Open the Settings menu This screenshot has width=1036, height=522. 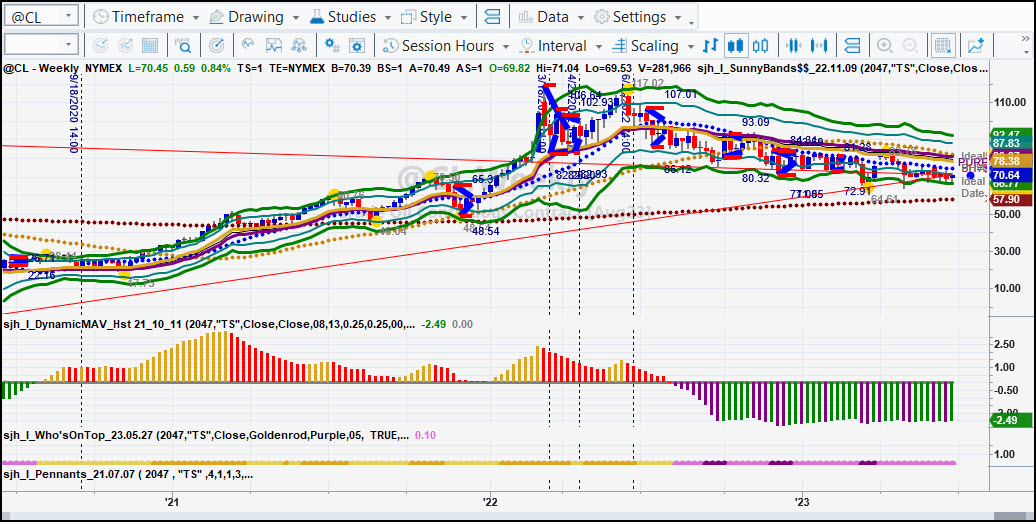(639, 17)
